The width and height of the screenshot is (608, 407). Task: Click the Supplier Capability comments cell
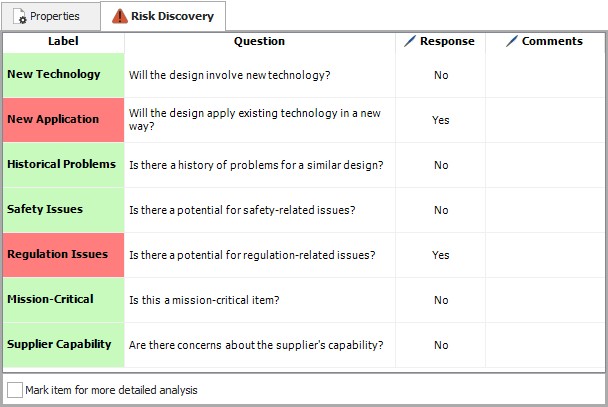[545, 345]
